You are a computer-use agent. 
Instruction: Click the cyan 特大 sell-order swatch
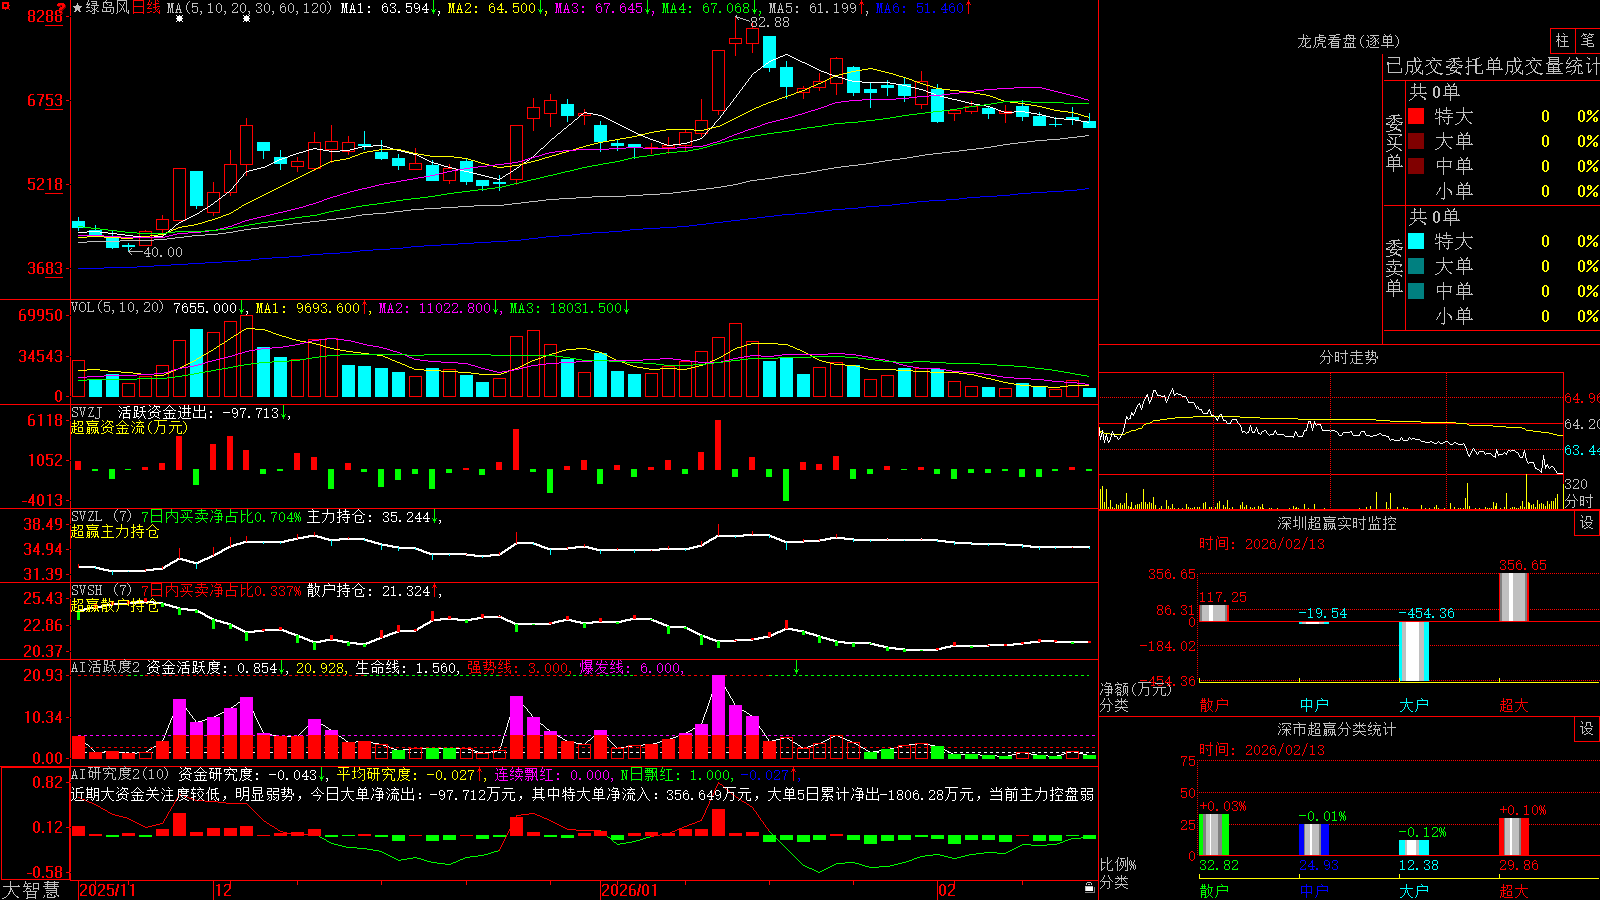1416,241
